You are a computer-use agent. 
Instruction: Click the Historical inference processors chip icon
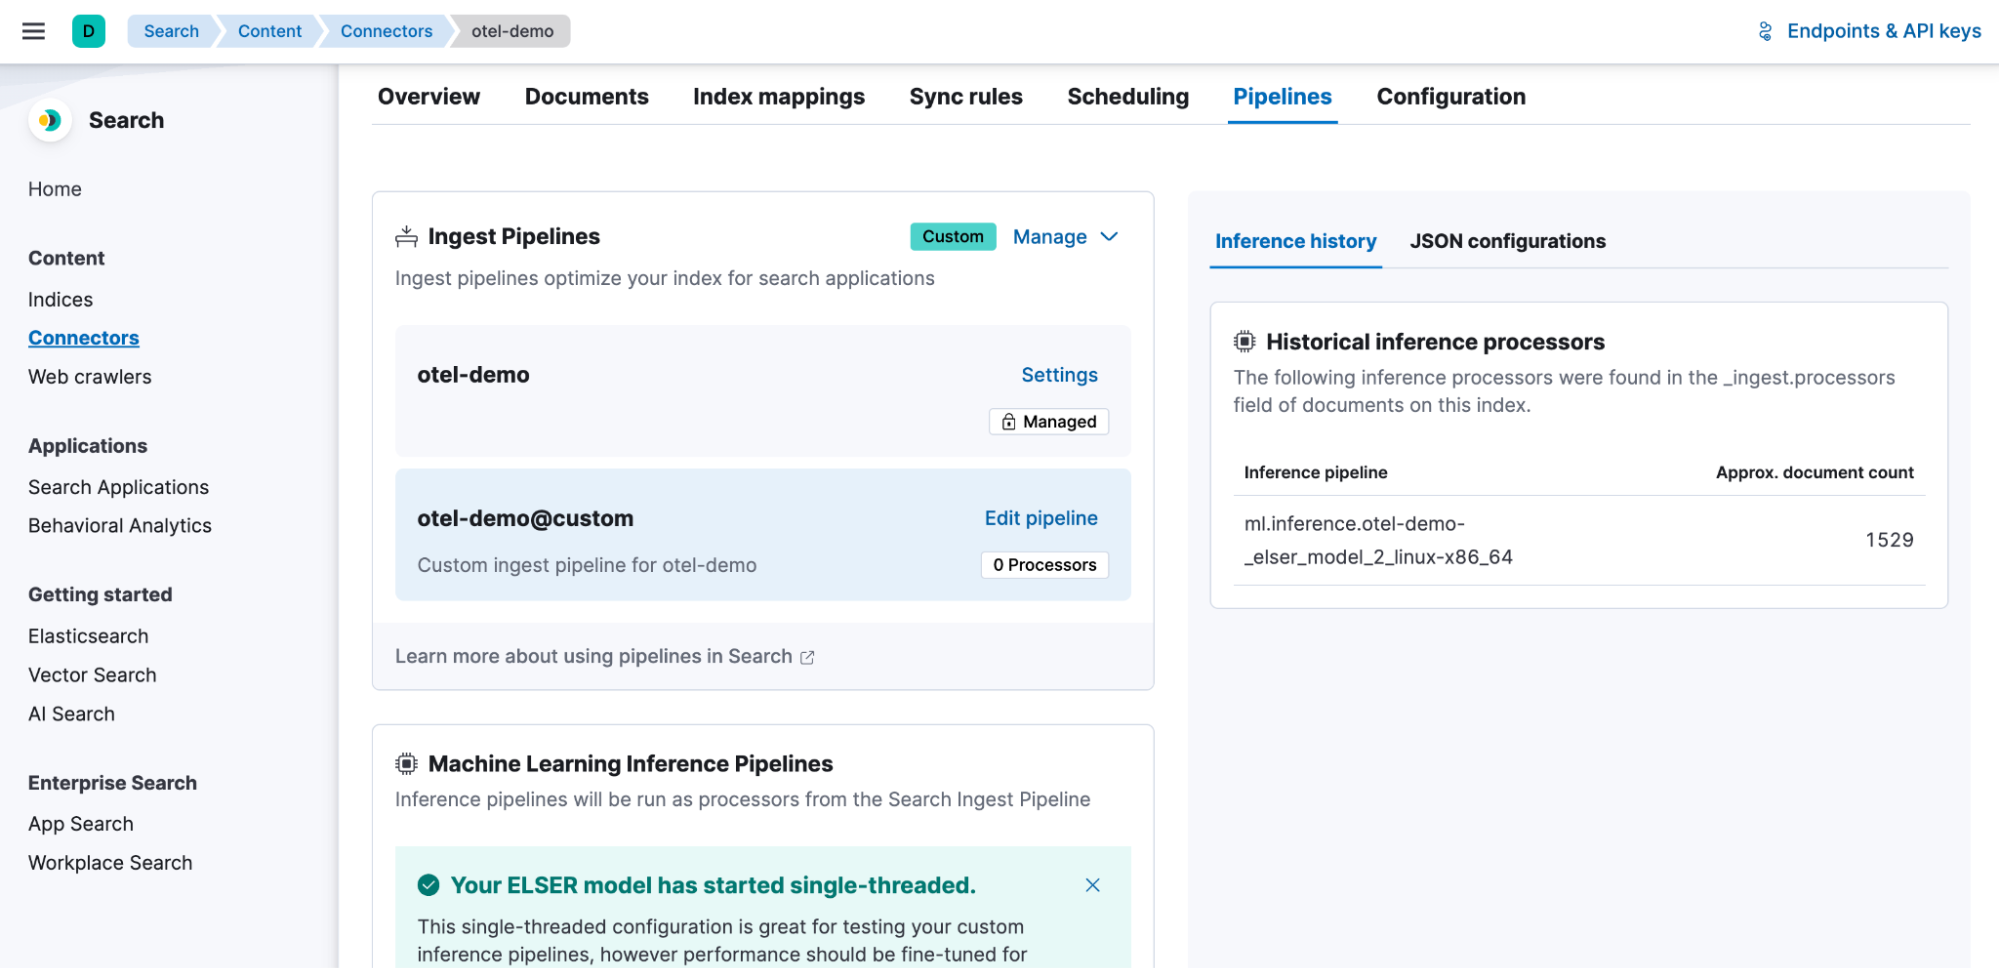point(1244,342)
